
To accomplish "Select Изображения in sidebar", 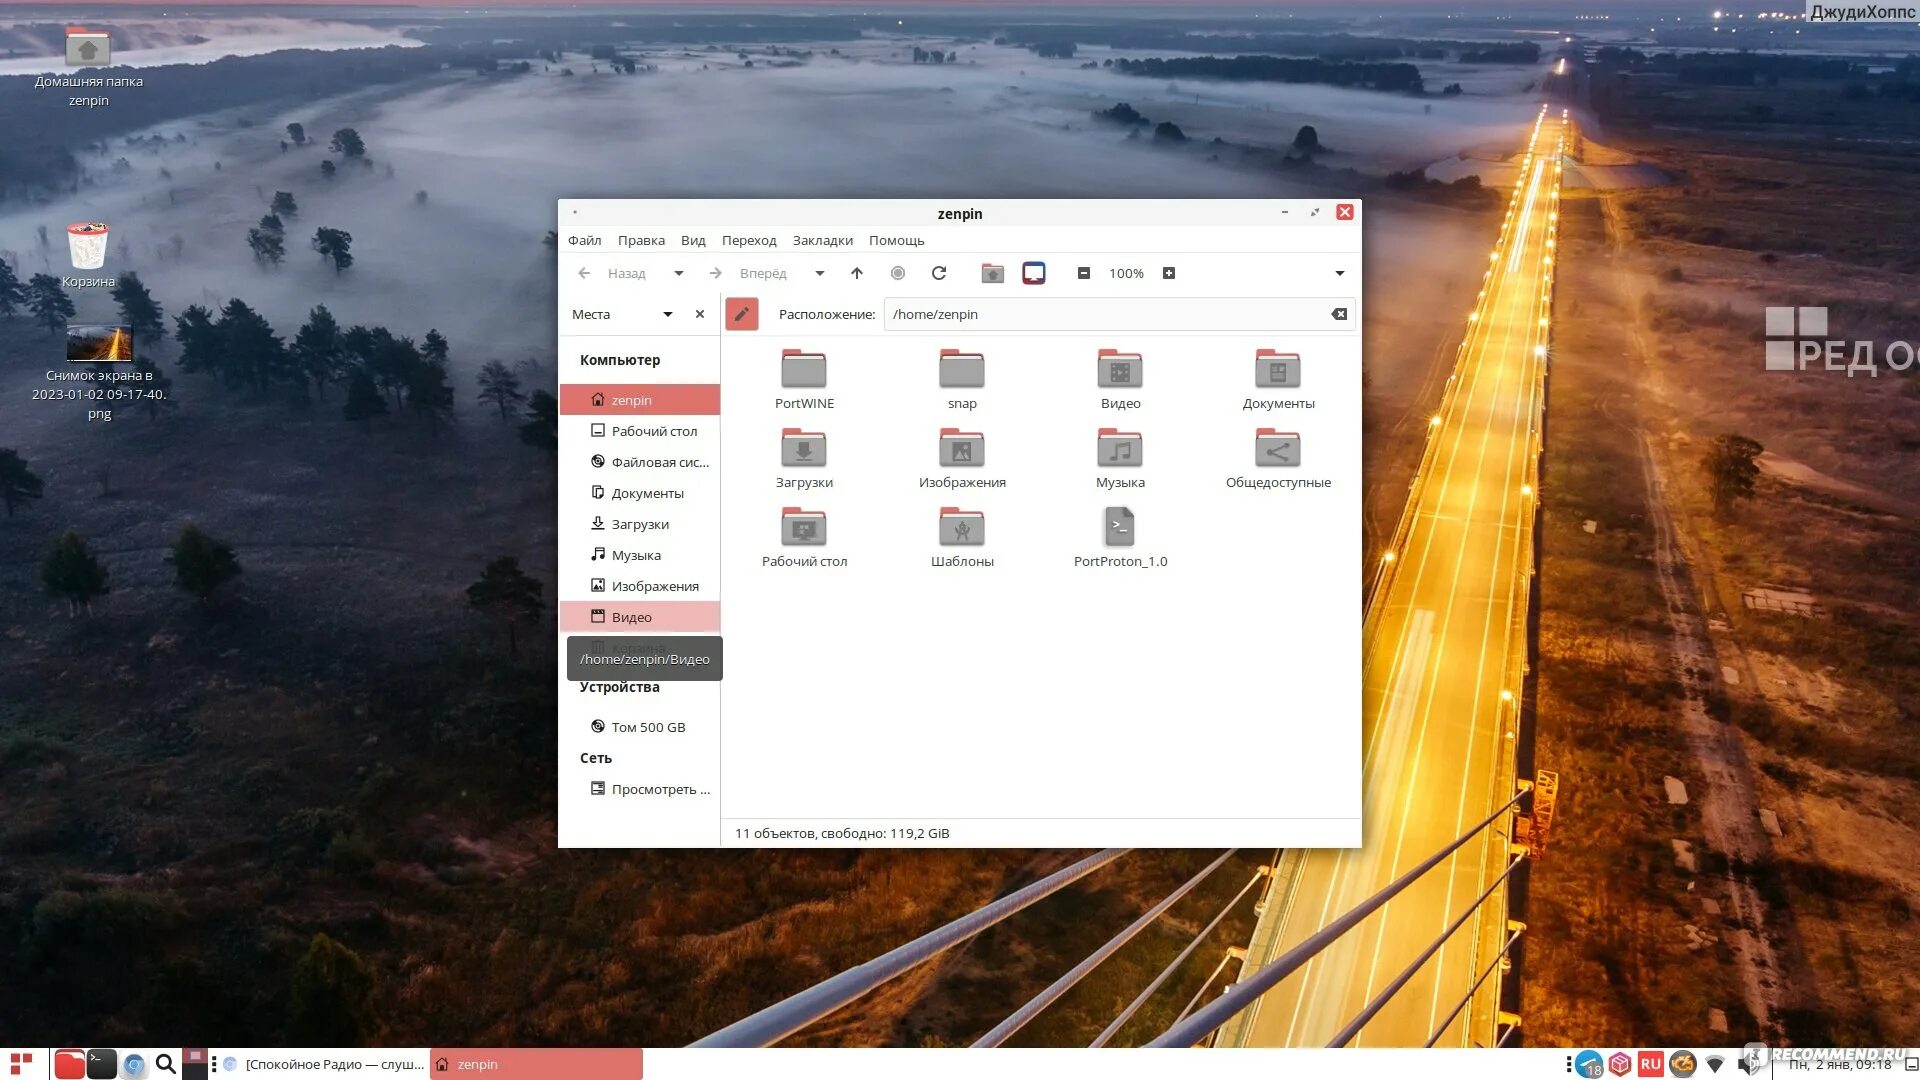I will pos(639,586).
